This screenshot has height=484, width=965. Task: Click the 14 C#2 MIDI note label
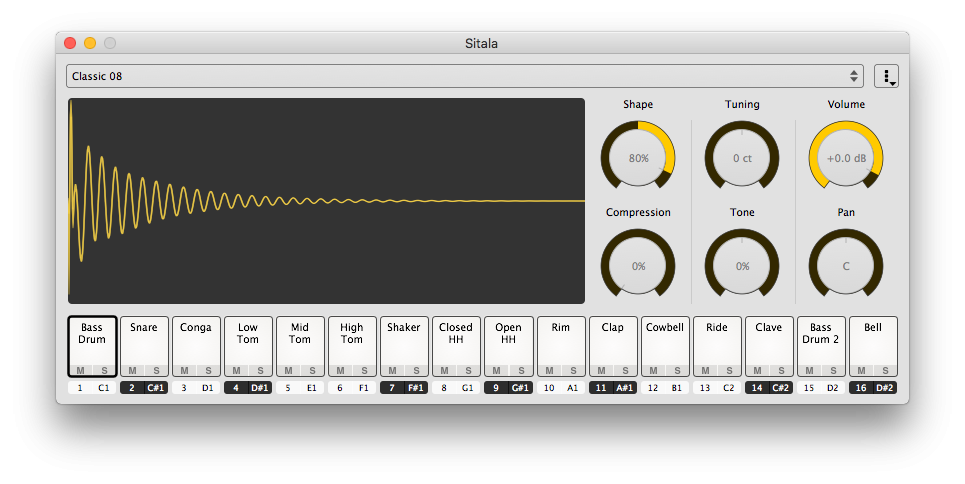[769, 388]
